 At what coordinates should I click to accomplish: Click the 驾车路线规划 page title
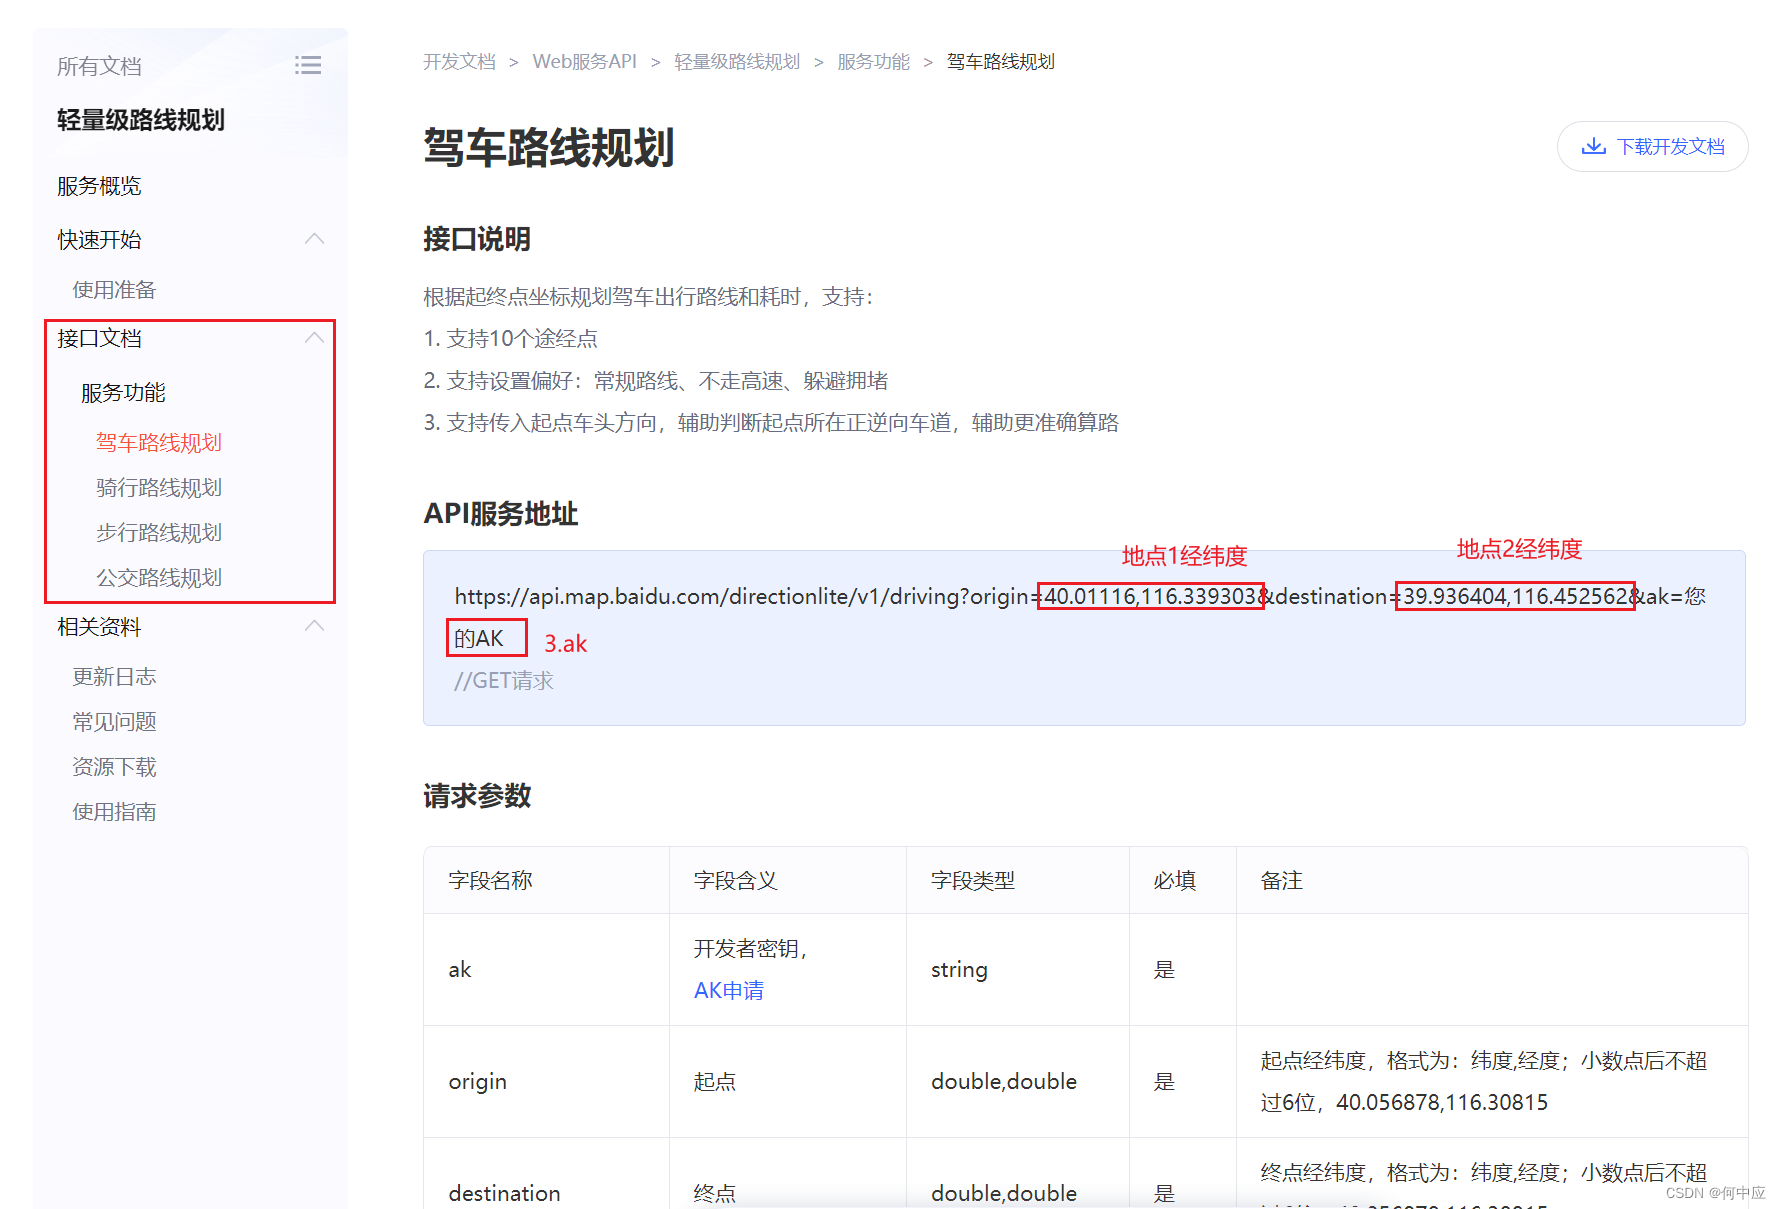tap(549, 147)
